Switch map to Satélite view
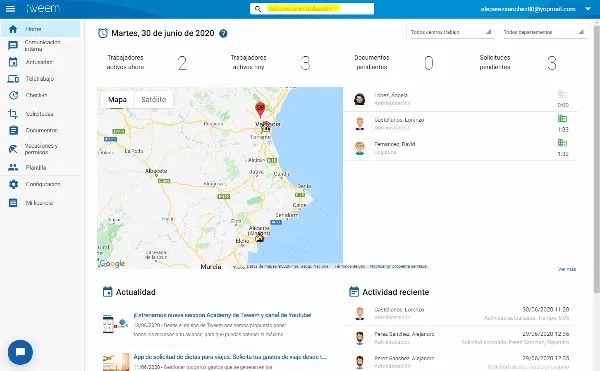Viewport: 600px width, 371px height. 153,99
